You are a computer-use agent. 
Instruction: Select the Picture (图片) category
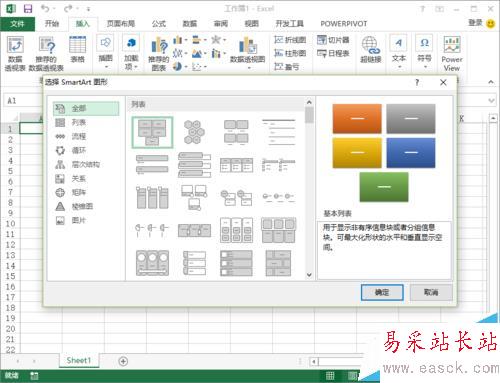[x=86, y=220]
